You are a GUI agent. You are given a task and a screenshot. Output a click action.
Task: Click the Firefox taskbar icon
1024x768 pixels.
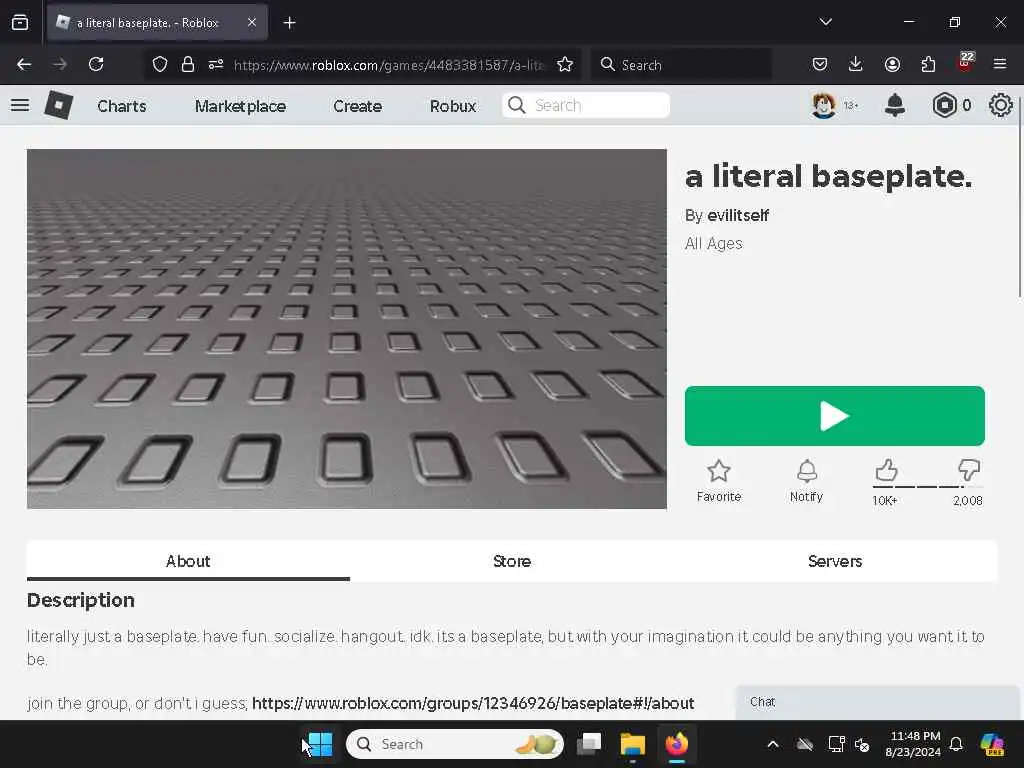click(x=677, y=744)
